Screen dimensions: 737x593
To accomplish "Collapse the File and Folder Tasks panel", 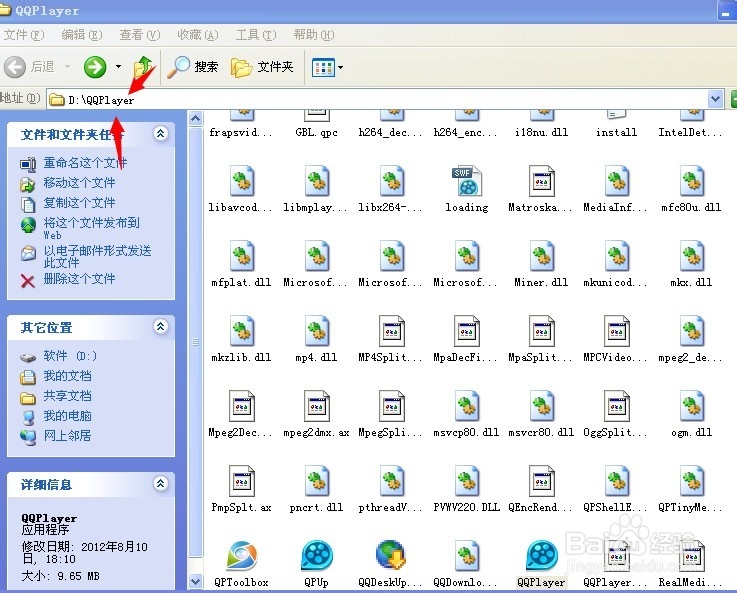I will pyautogui.click(x=160, y=134).
